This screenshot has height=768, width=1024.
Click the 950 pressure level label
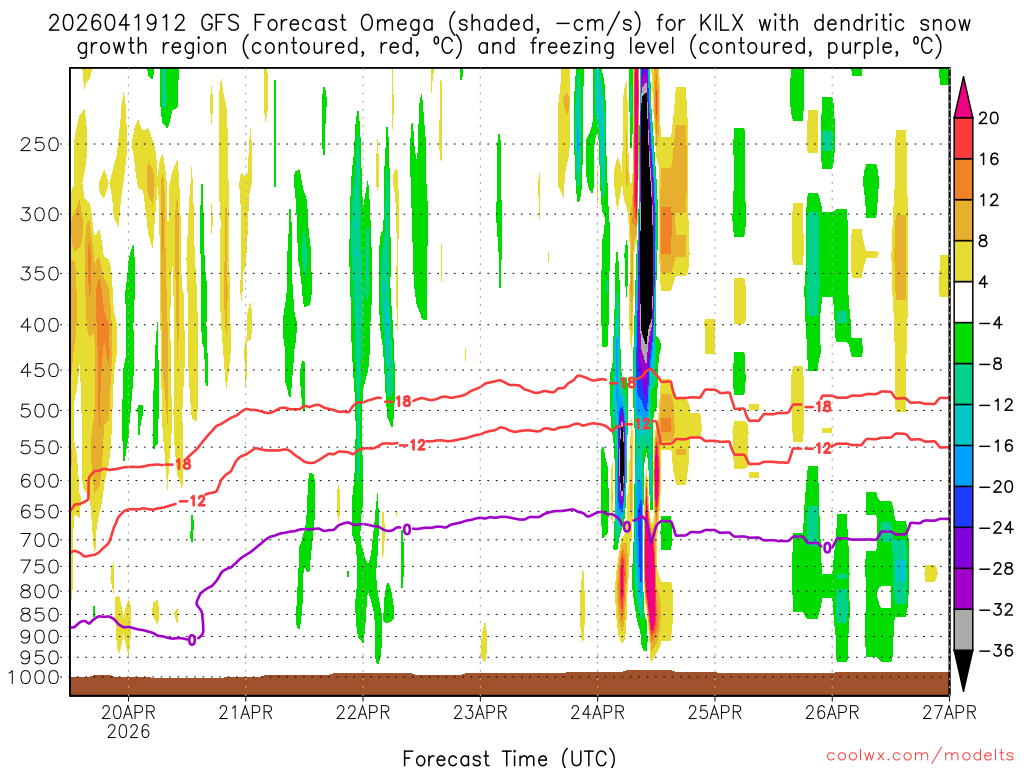click(40, 658)
